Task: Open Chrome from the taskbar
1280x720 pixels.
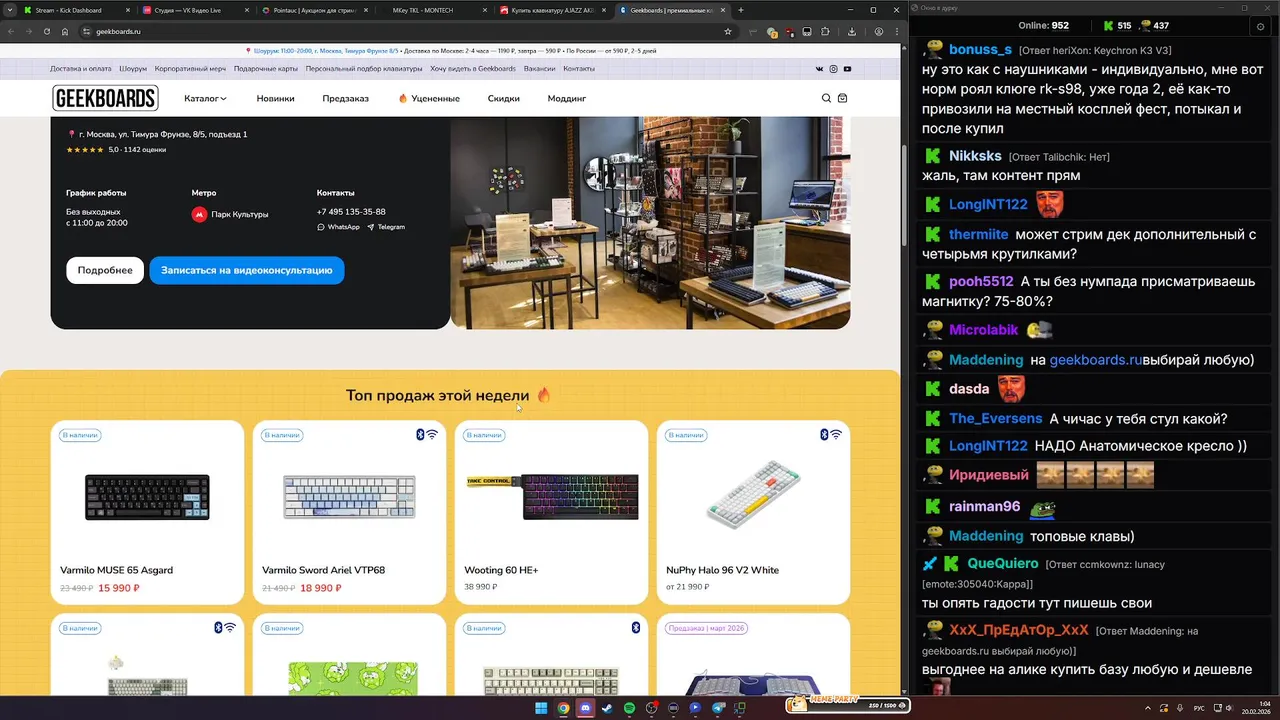Action: click(x=563, y=708)
